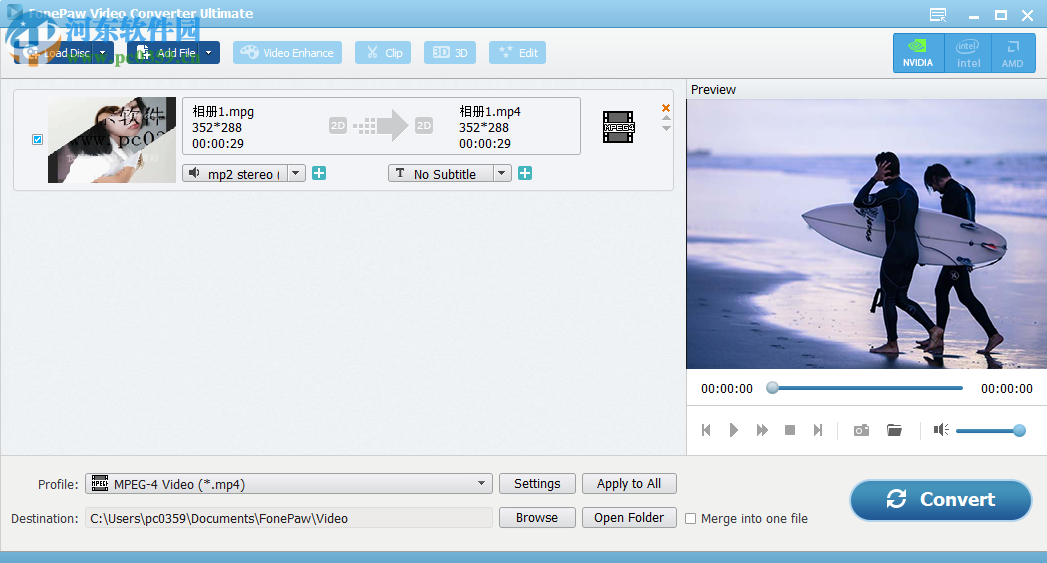Add an audio track with the plus icon
Viewport: 1047px width, 563px height.
(x=319, y=174)
